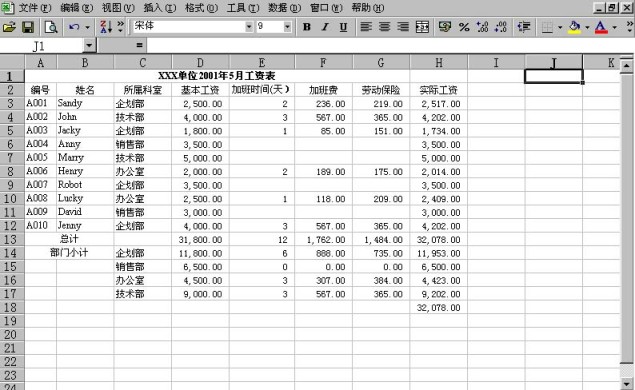The width and height of the screenshot is (635, 390).
Task: Toggle Bold formatting button
Action: coord(307,27)
